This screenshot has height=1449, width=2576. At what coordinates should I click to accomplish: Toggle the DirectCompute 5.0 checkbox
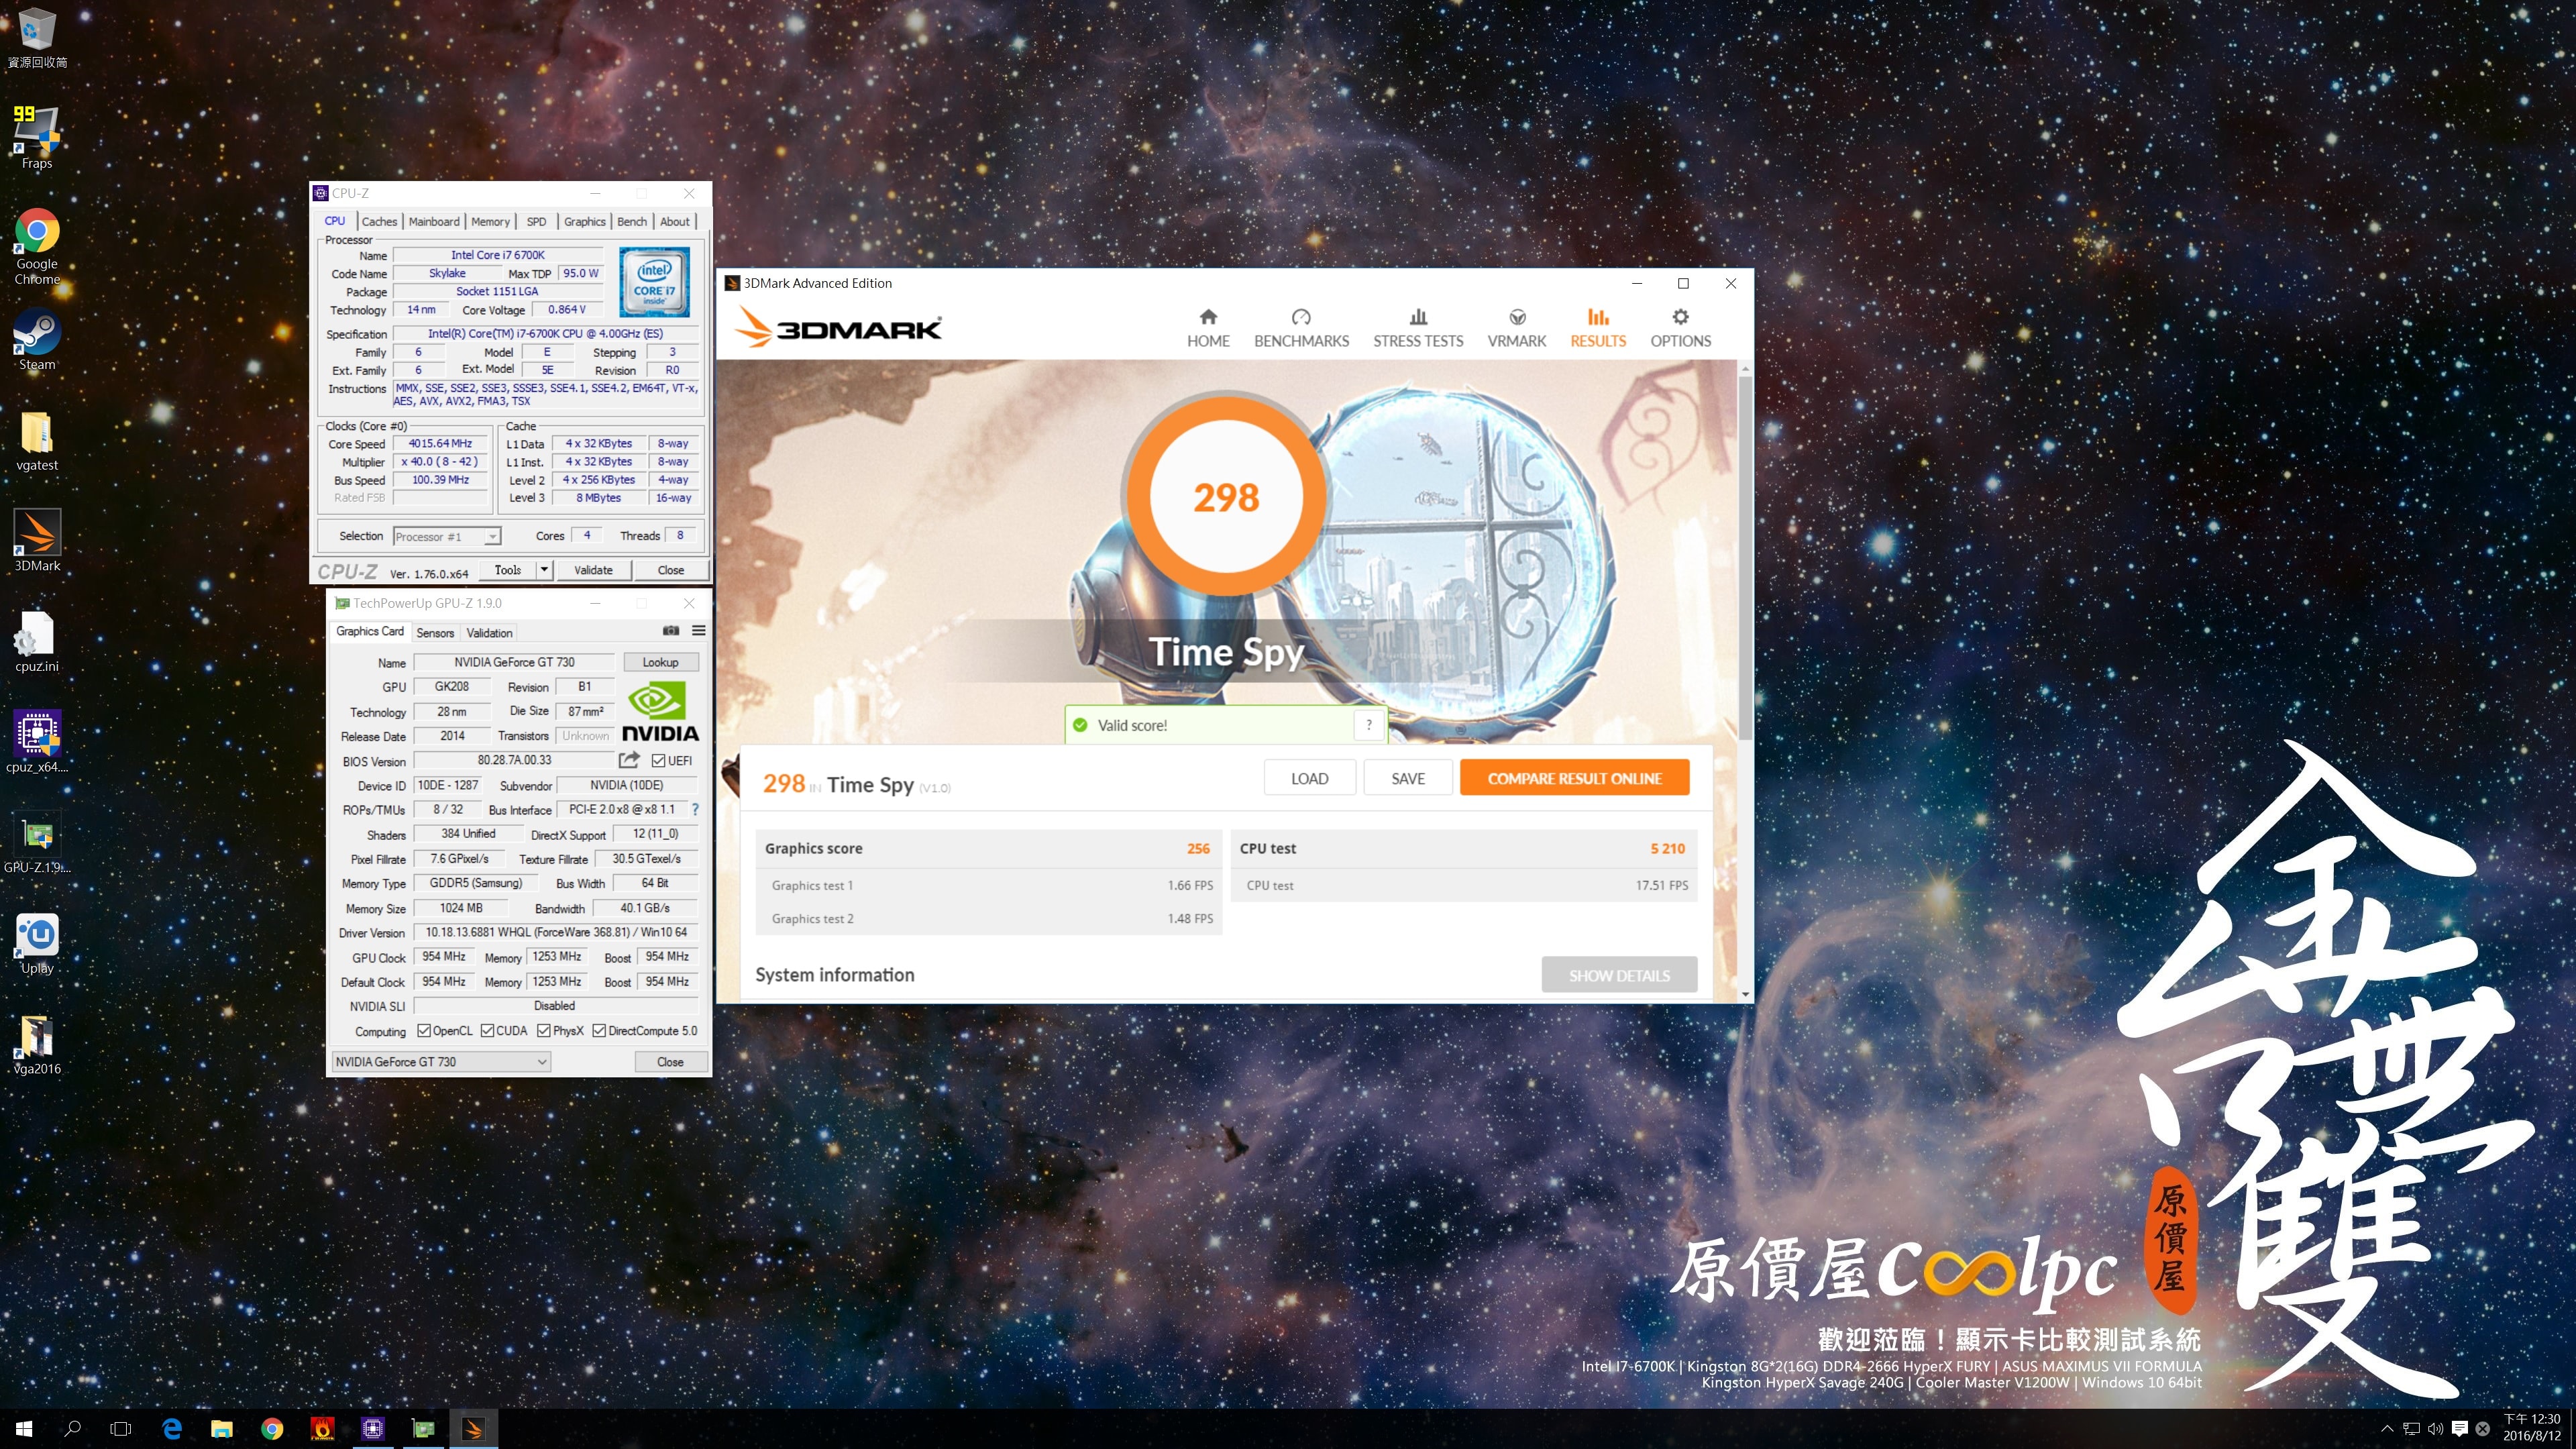pyautogui.click(x=599, y=1030)
